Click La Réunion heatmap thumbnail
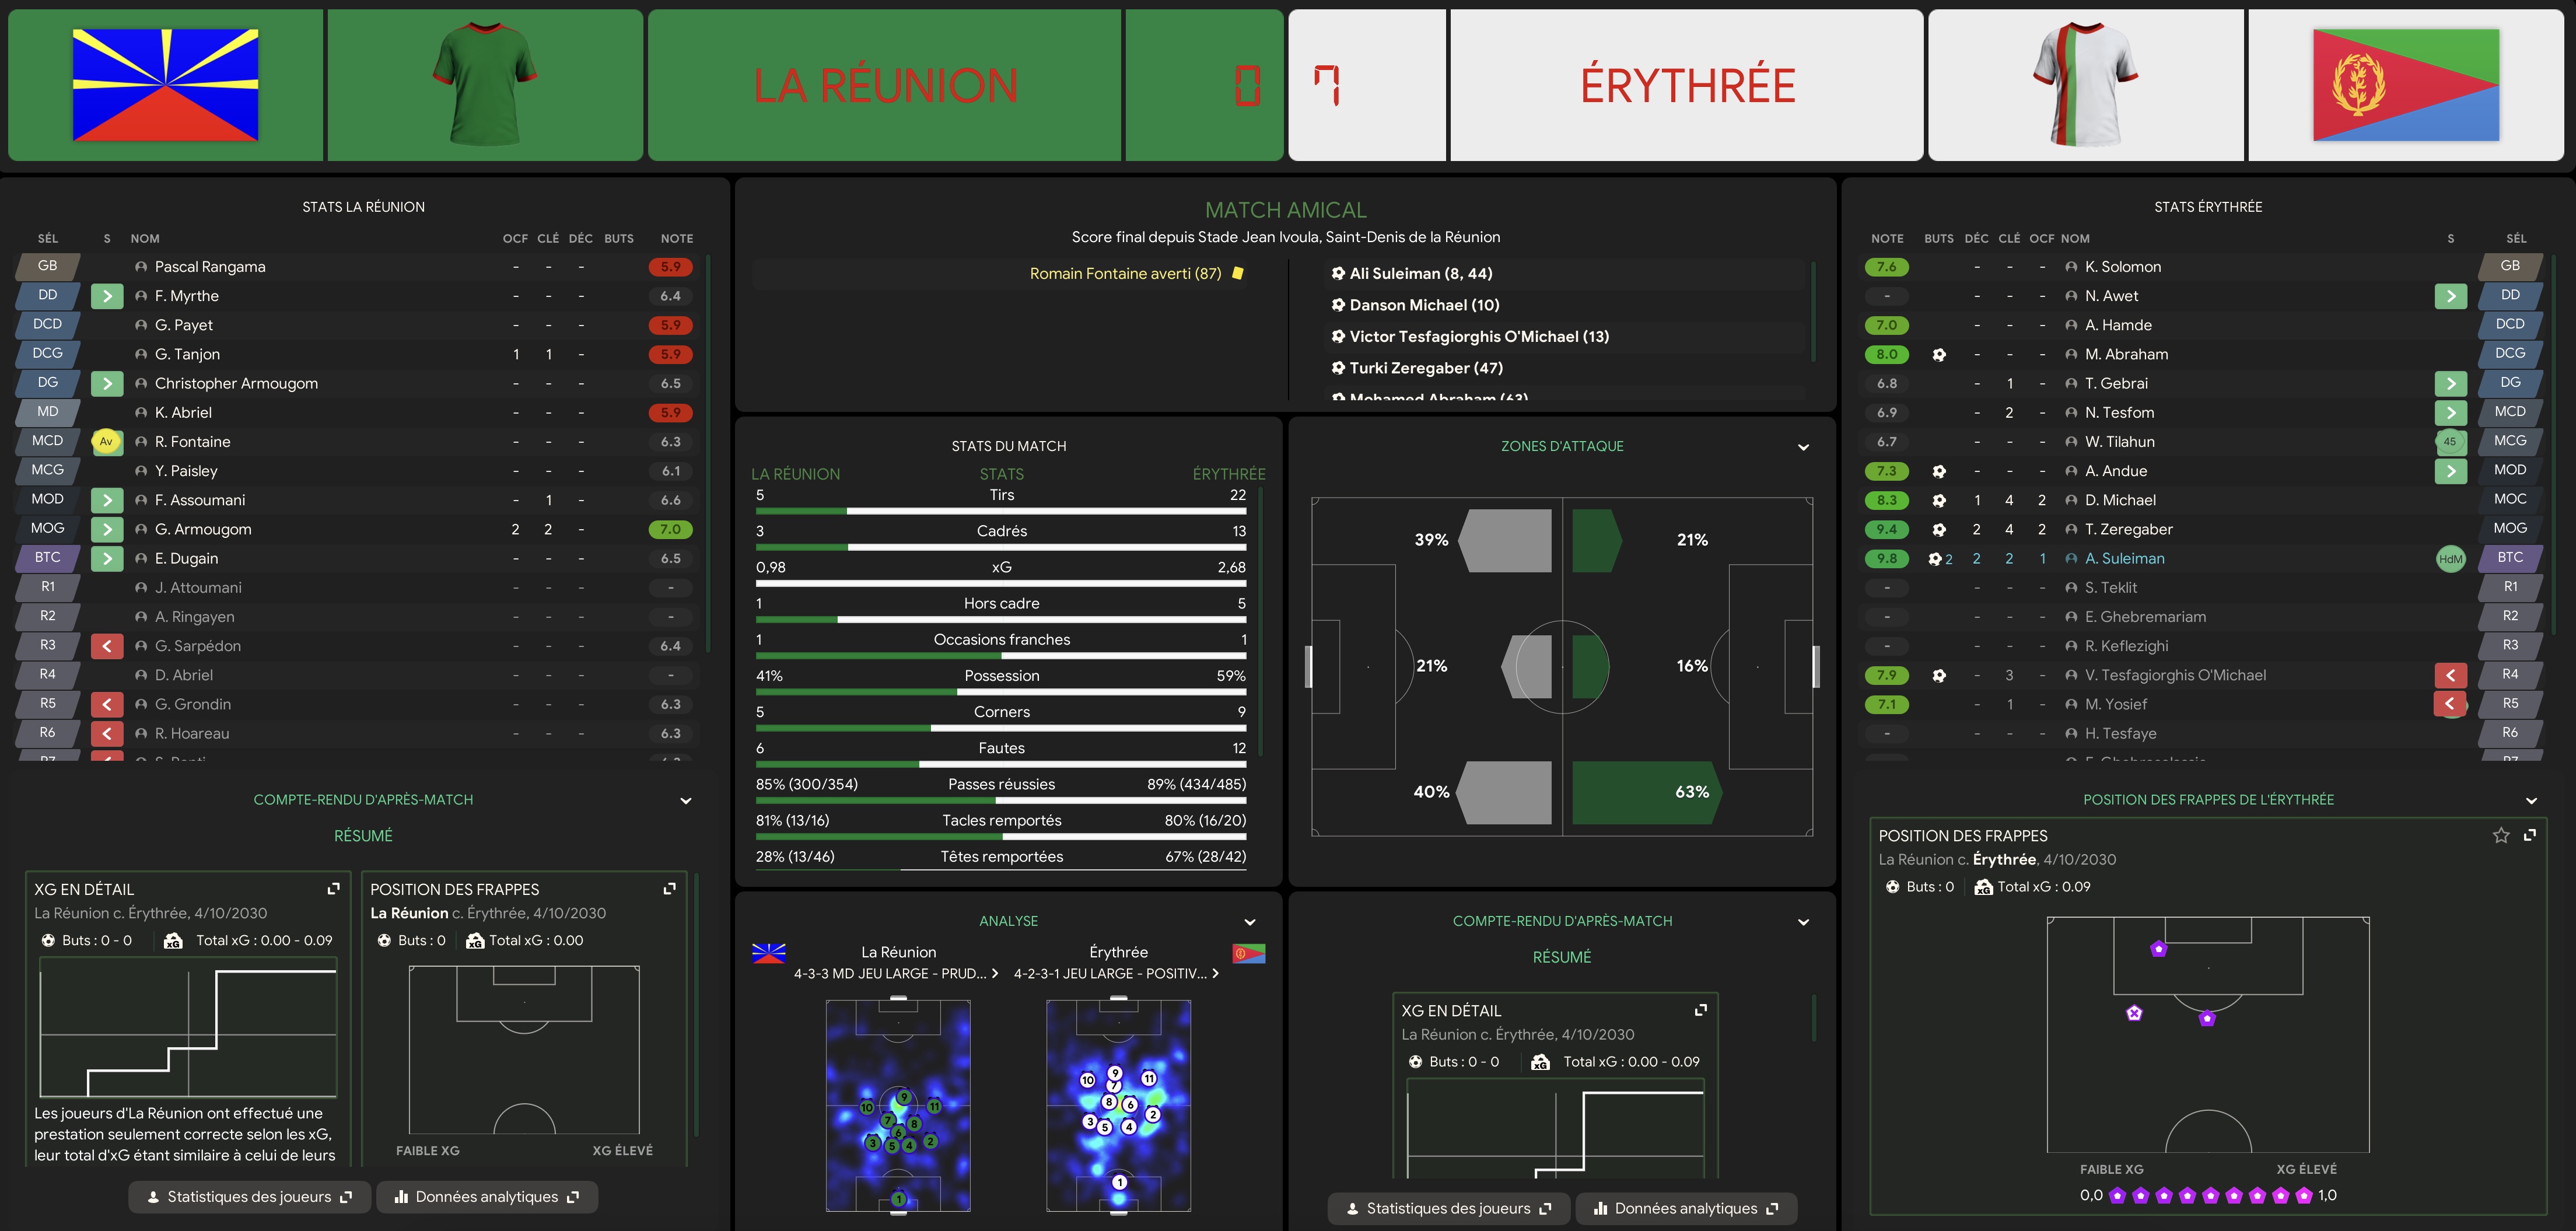This screenshot has width=2576, height=1231. [x=898, y=1106]
